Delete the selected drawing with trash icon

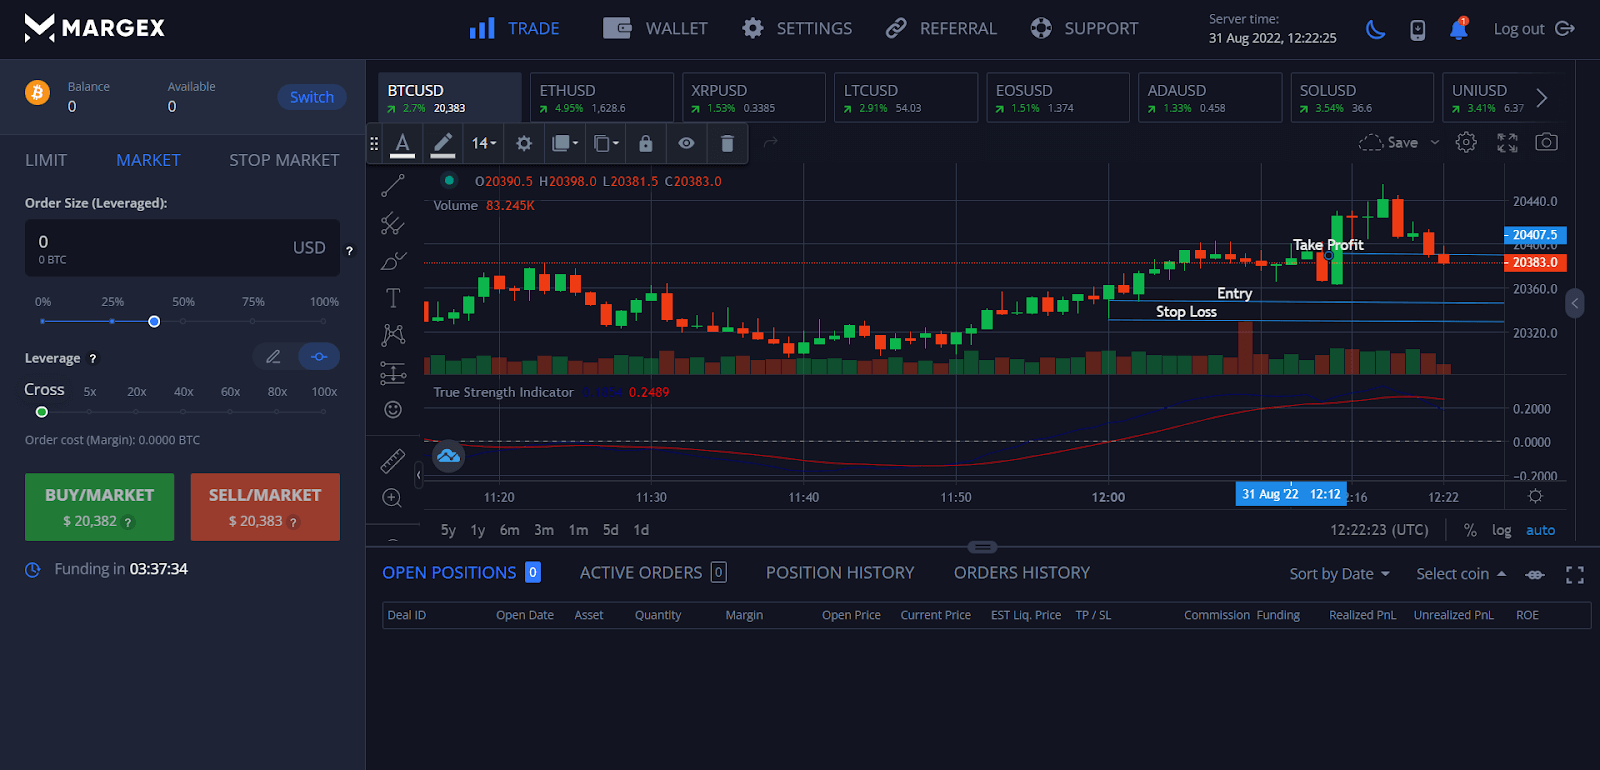pyautogui.click(x=727, y=143)
